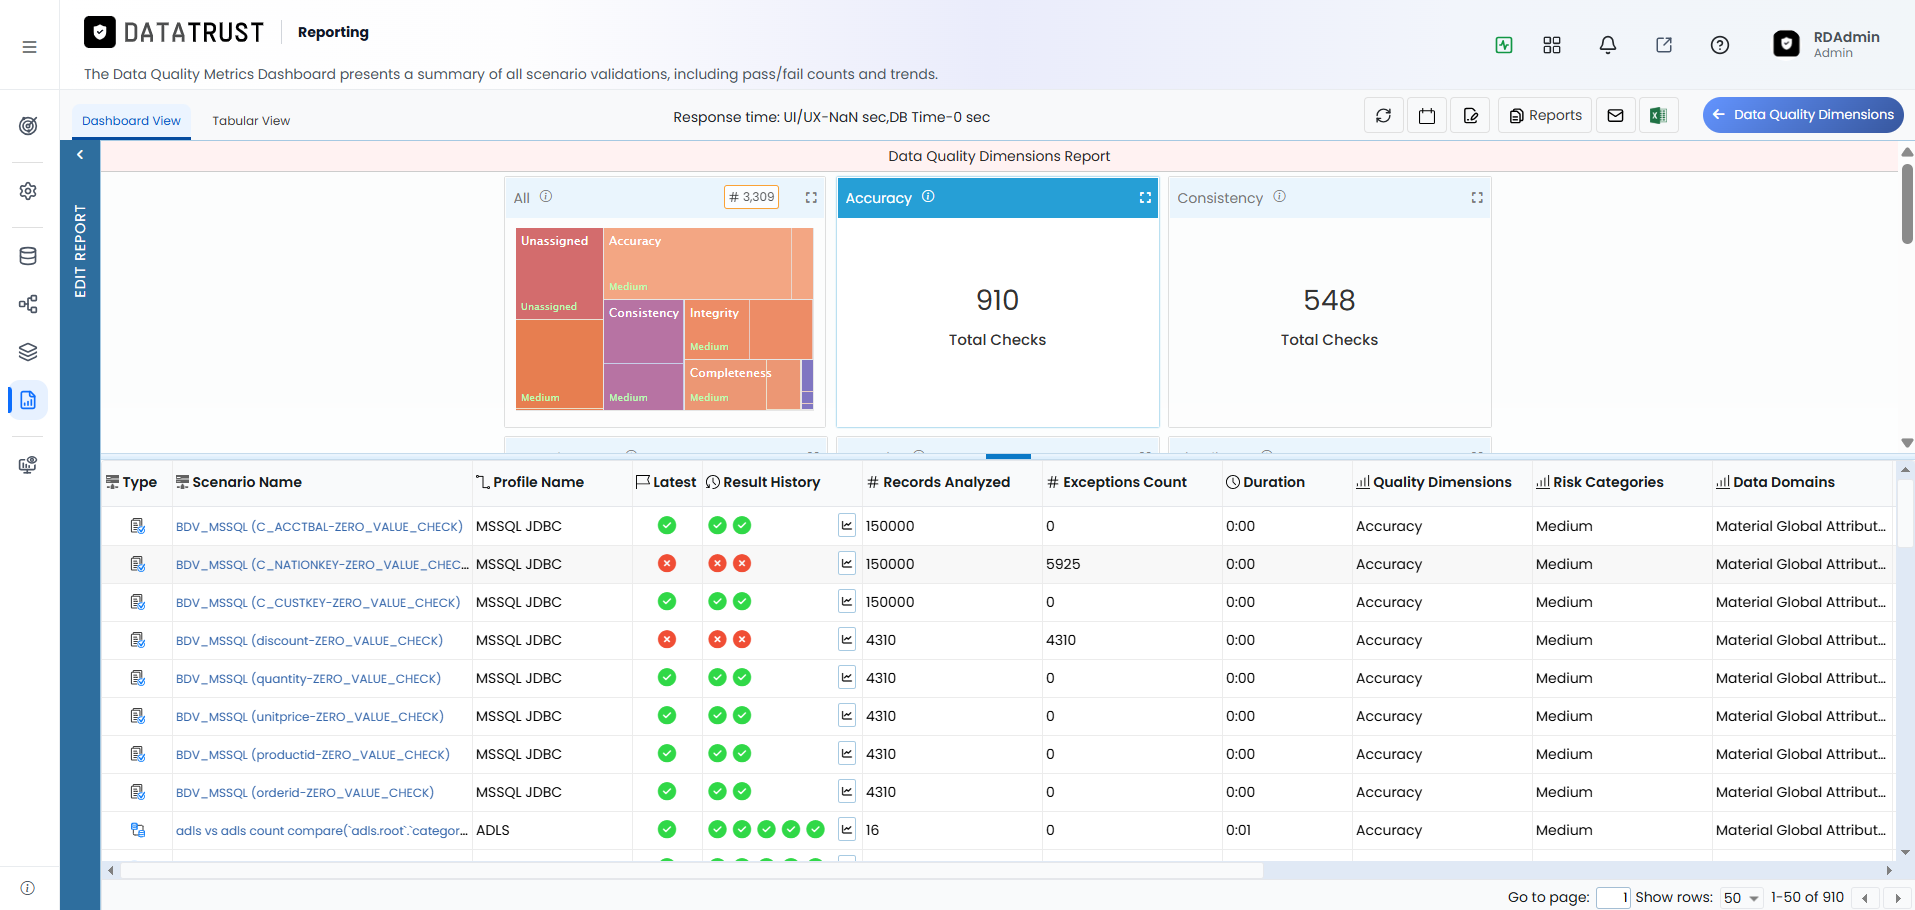Open the email report envelope icon
This screenshot has width=1915, height=910.
pyautogui.click(x=1615, y=116)
